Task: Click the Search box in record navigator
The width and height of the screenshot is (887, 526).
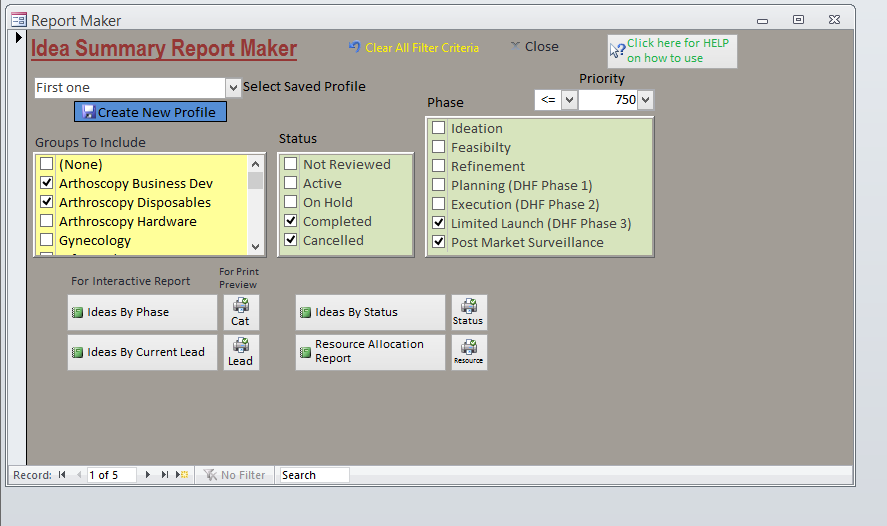Action: (x=315, y=475)
